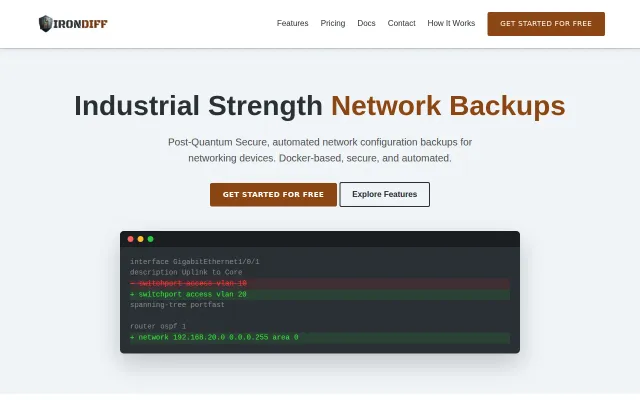Click the green terminal window dot
This screenshot has height=400, width=640.
point(151,239)
